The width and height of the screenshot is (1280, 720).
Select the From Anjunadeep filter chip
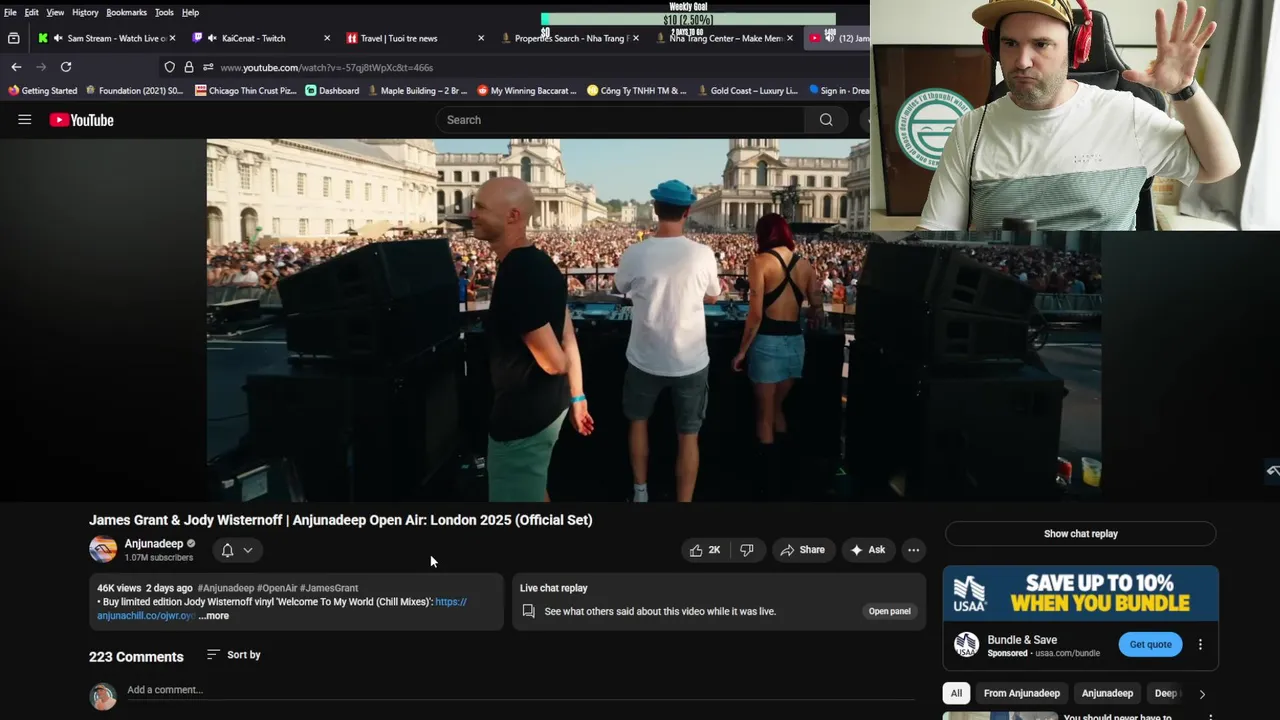coord(1021,693)
